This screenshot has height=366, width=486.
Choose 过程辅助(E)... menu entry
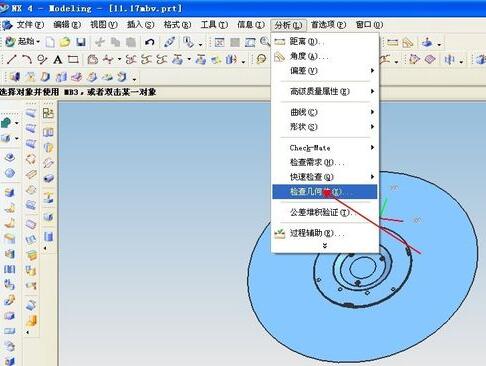[x=325, y=233]
